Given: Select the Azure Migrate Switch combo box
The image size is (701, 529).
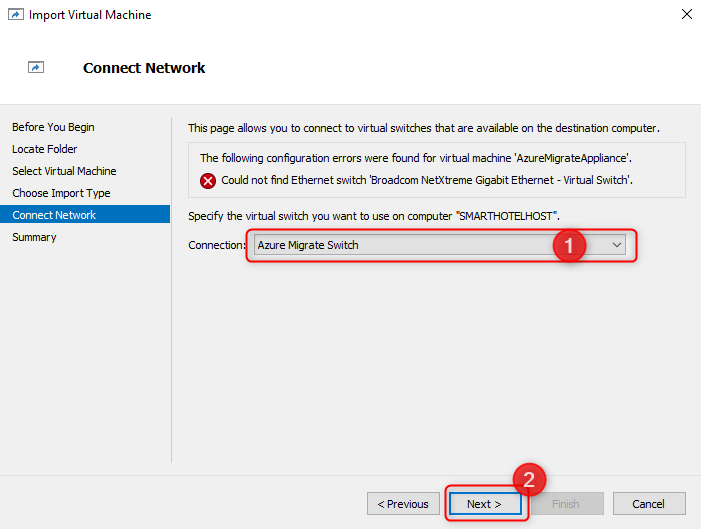Looking at the screenshot, I should pyautogui.click(x=439, y=245).
